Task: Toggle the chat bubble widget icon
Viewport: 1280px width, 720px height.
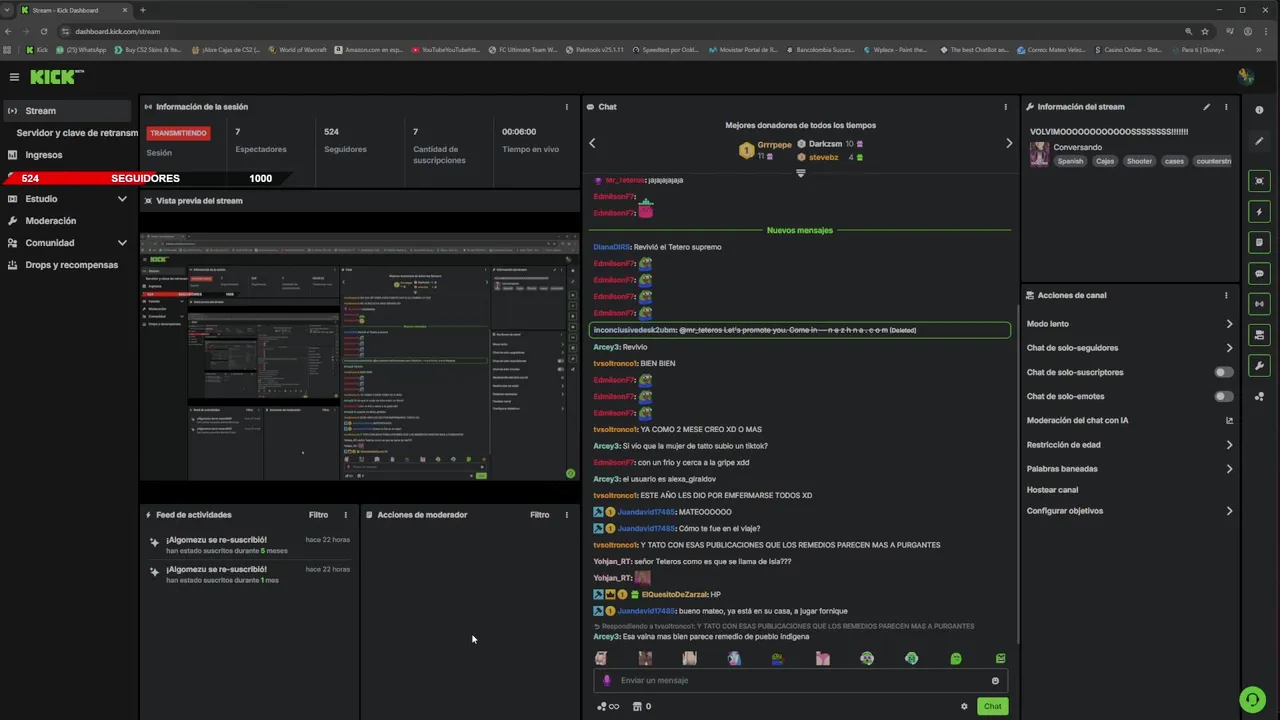Action: point(1259,273)
